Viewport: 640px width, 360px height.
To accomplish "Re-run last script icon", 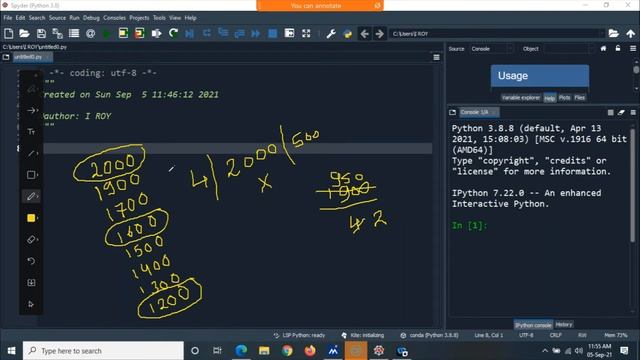I will tap(173, 33).
